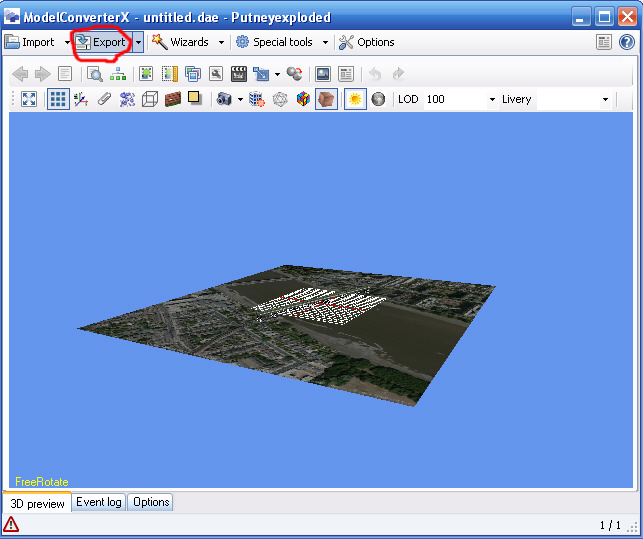This screenshot has width=643, height=539.
Task: Open the object measure ruler icon
Action: 169,74
